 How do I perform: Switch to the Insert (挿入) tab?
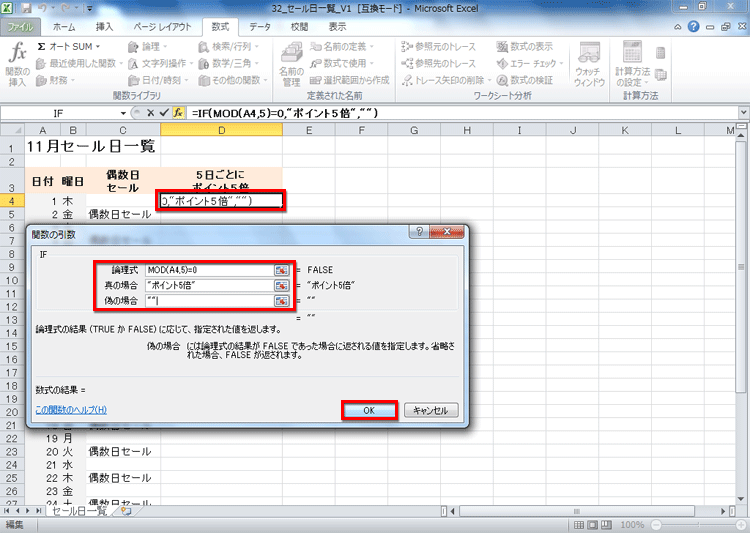[x=104, y=27]
